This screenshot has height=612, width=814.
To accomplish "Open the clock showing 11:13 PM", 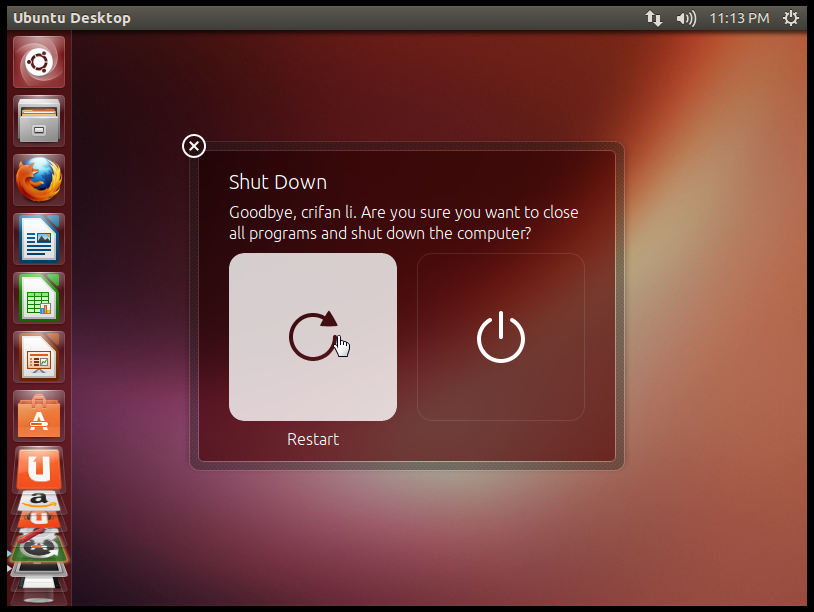I will 739,19.
